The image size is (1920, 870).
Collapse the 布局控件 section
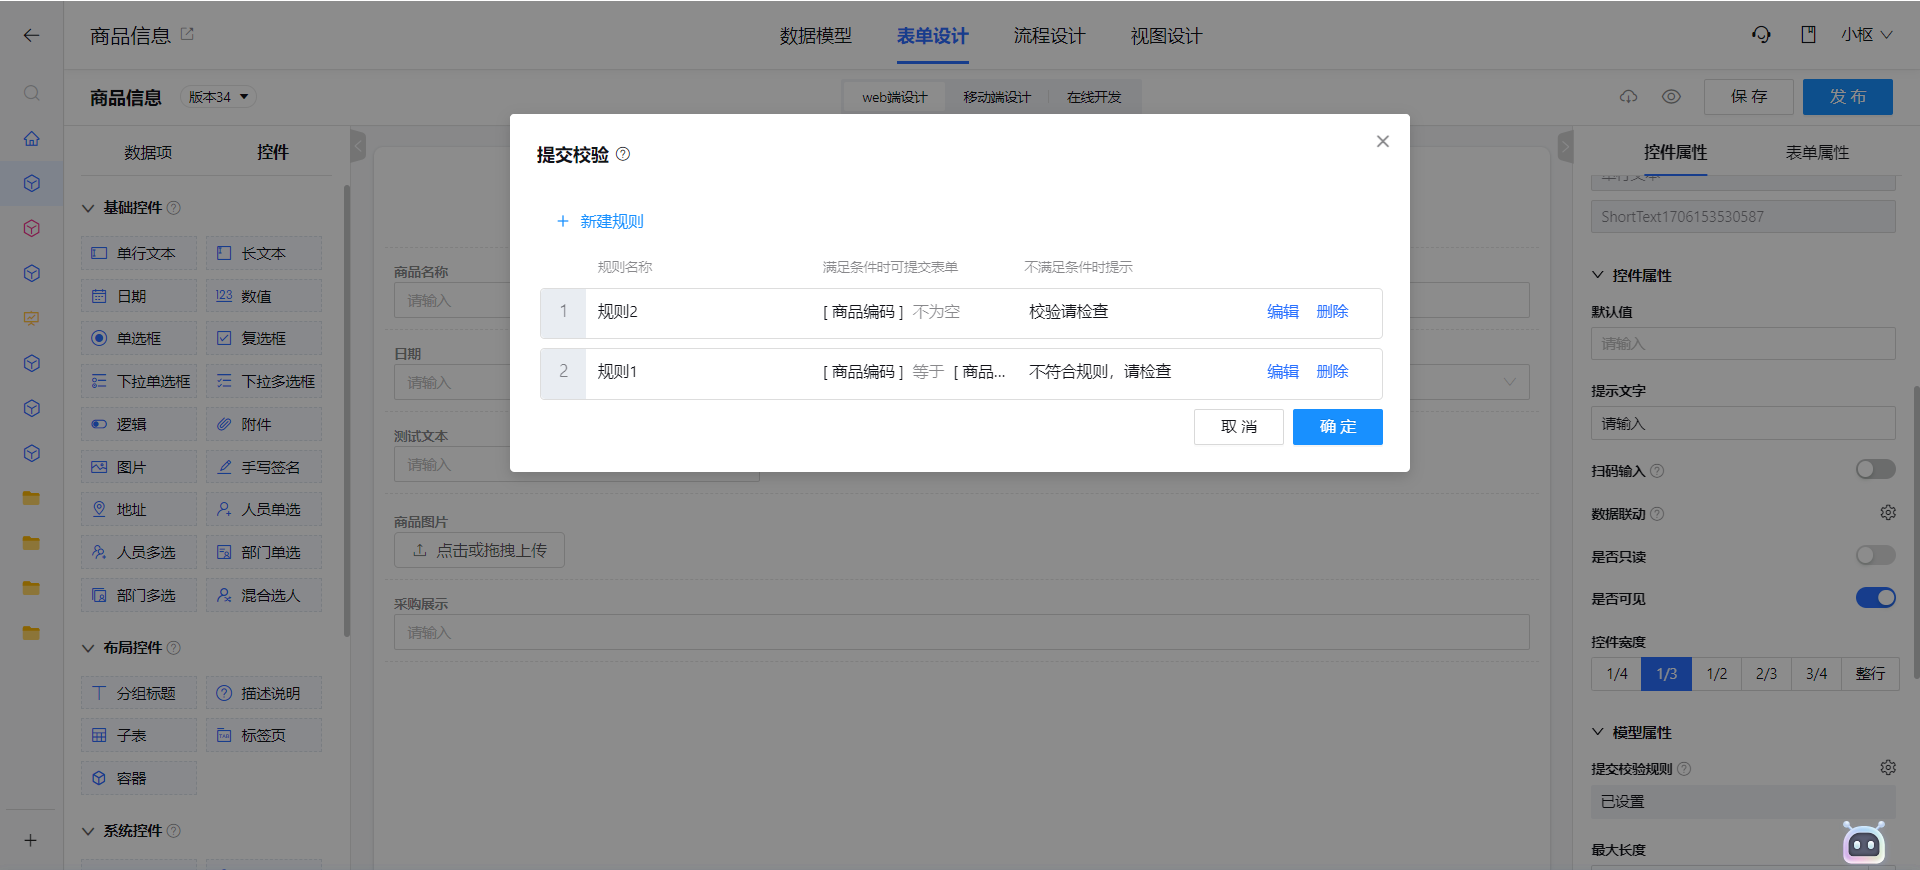(x=88, y=648)
